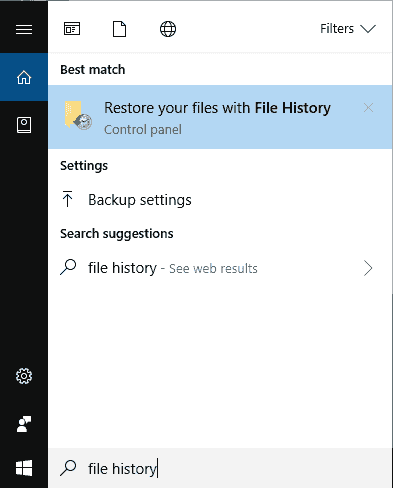Open Backup settings
This screenshot has height=488, width=393.
220,200
